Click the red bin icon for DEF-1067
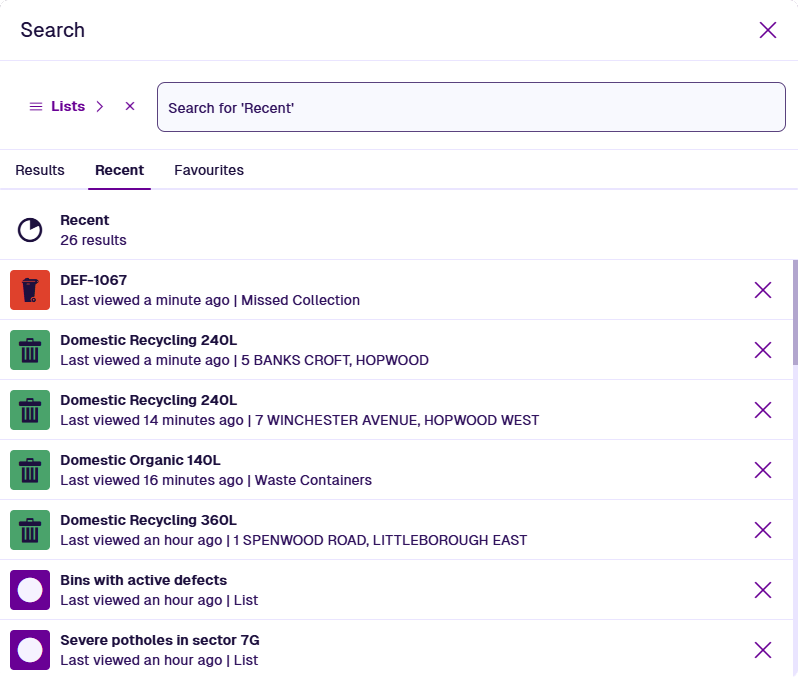 click(30, 290)
